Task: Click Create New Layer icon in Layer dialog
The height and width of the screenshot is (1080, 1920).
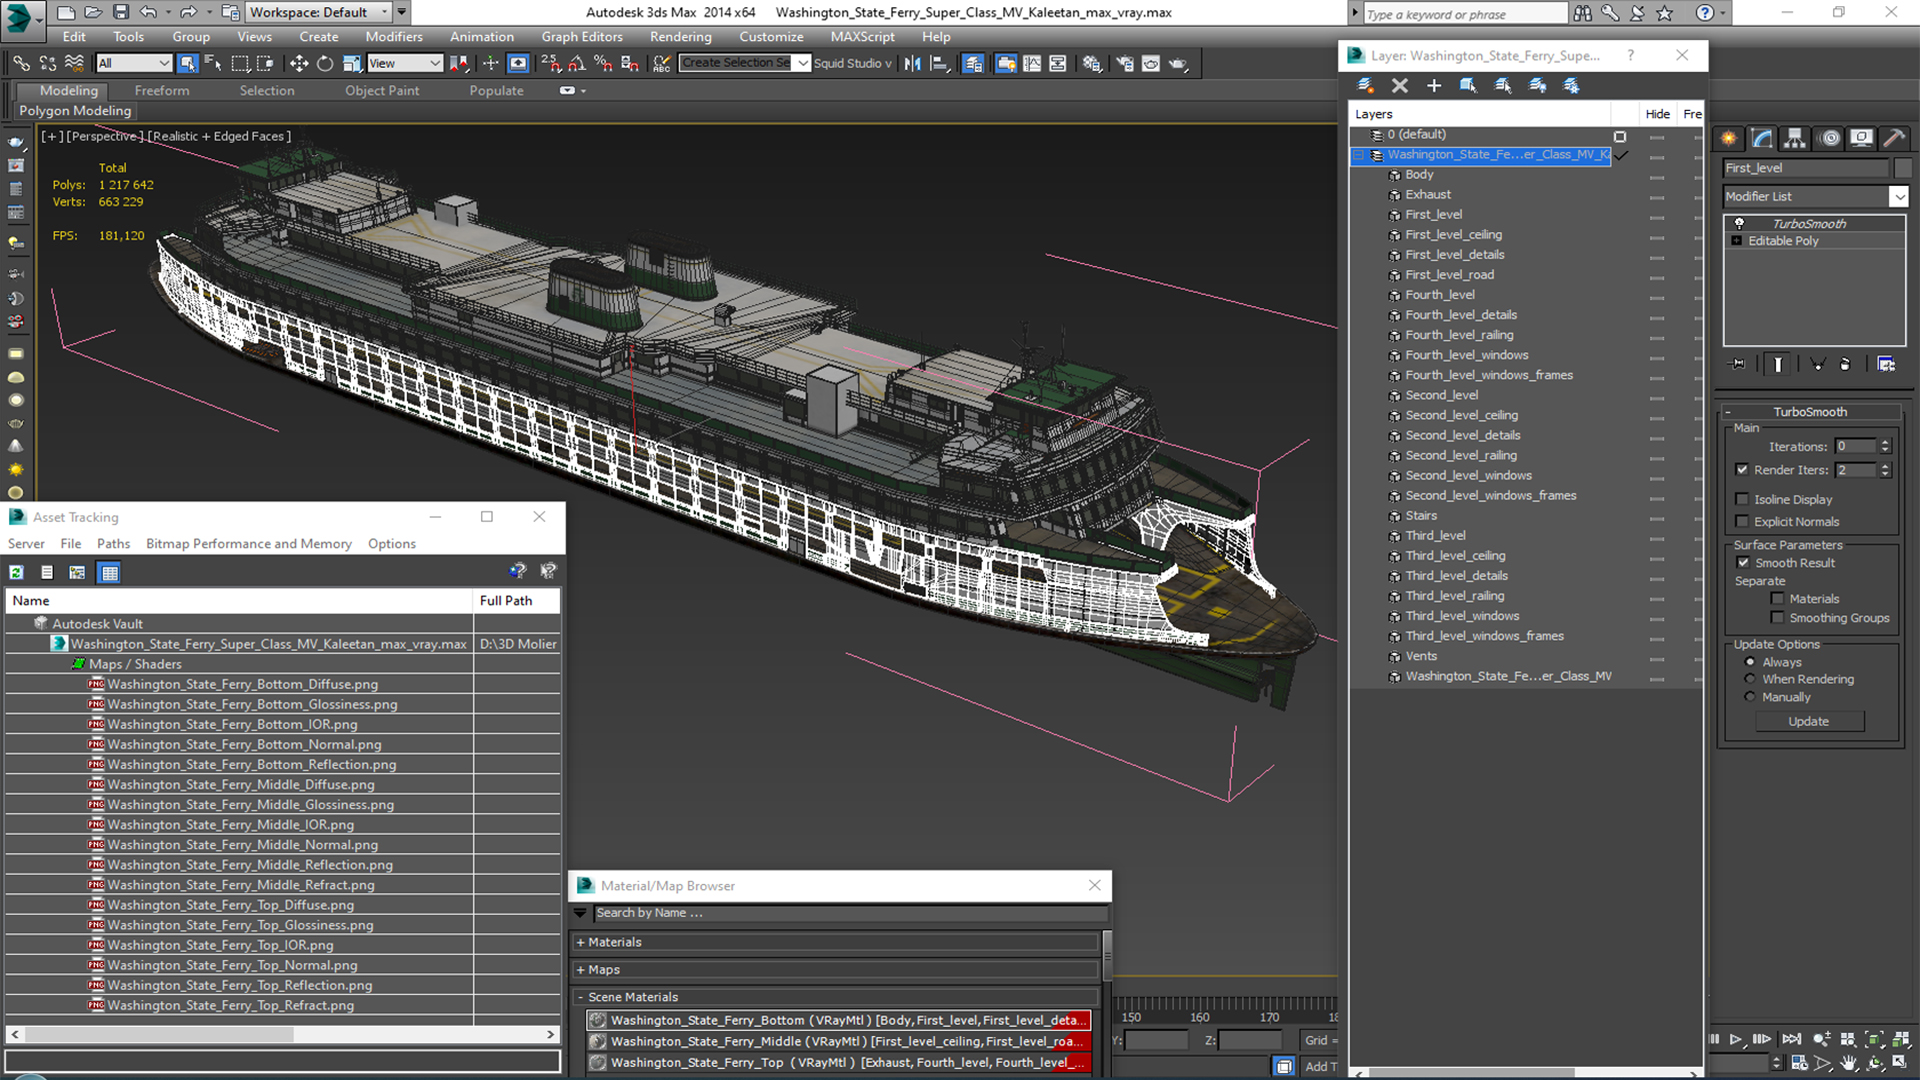Action: point(1365,86)
